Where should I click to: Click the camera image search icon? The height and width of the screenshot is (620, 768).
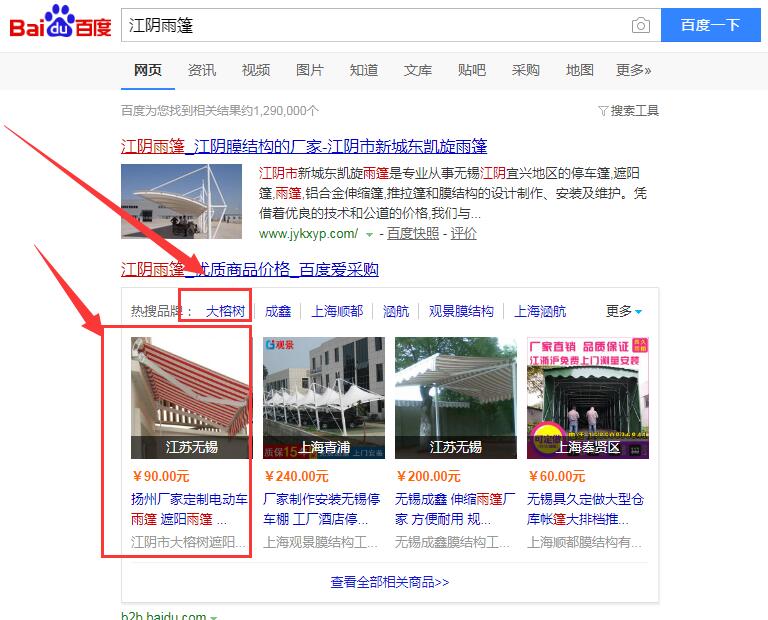point(640,25)
